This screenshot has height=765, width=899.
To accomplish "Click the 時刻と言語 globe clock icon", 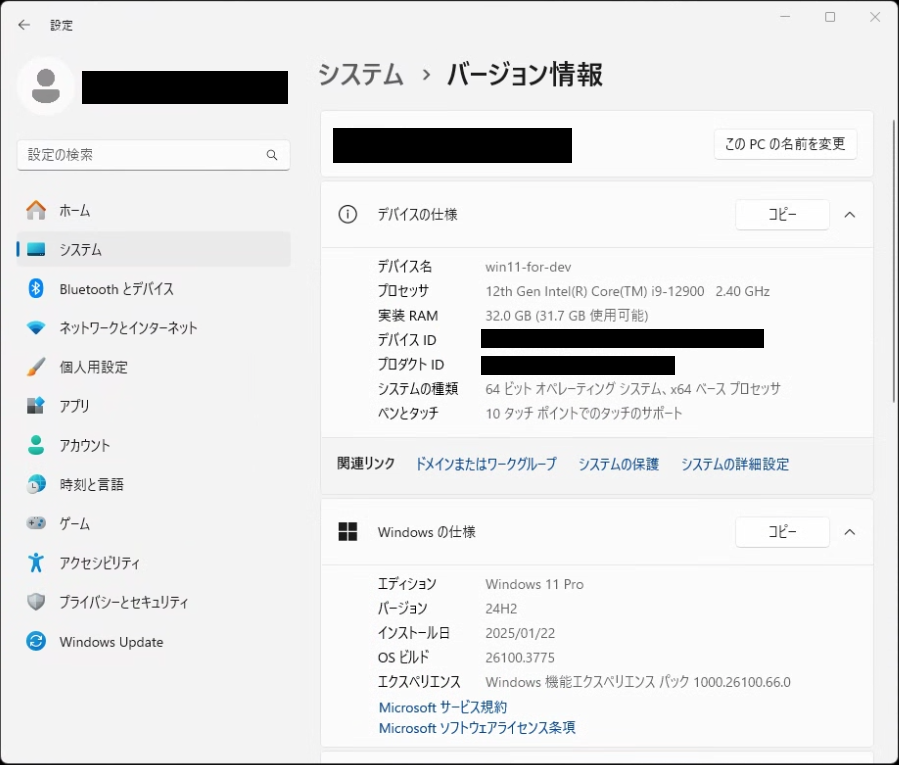I will click(36, 485).
